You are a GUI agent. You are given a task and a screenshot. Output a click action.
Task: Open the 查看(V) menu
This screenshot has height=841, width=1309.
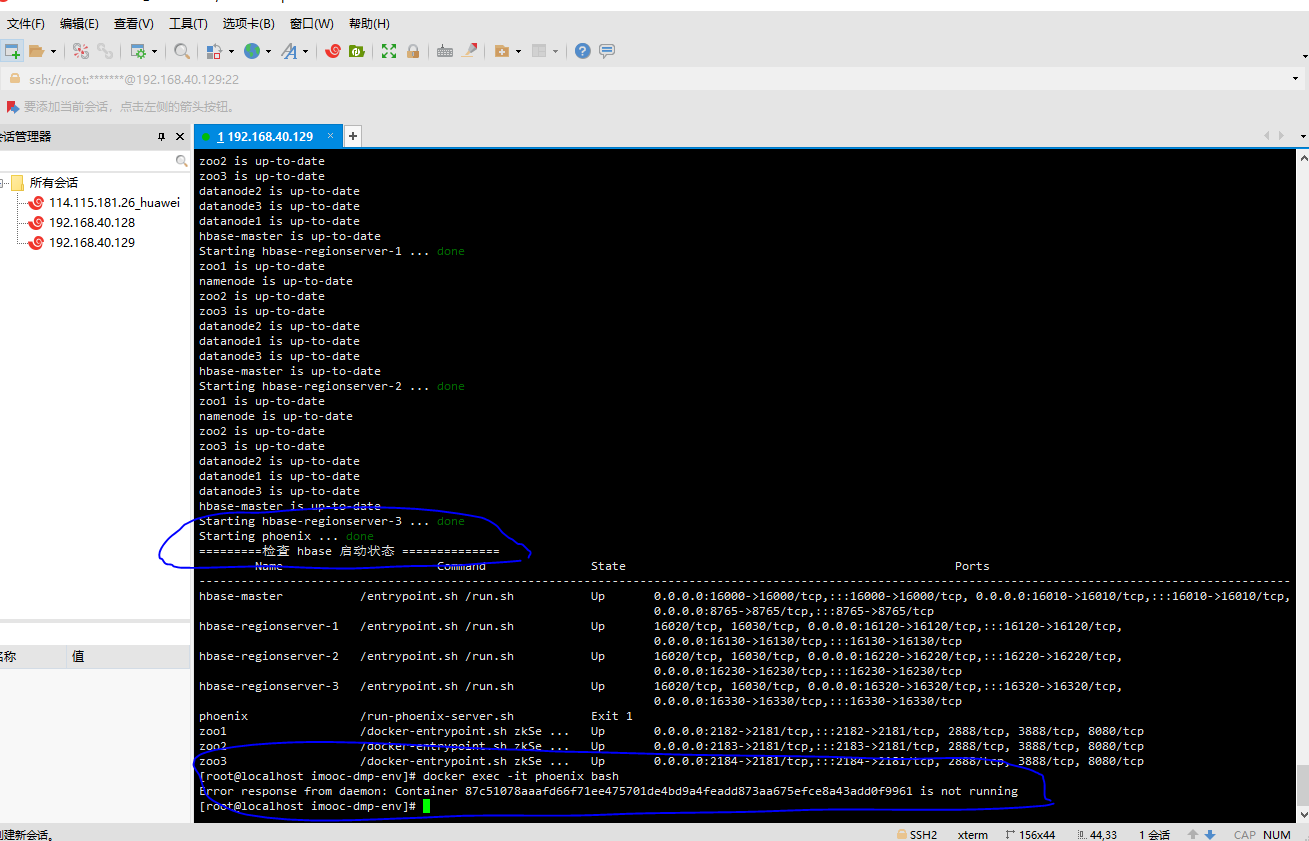tap(133, 24)
